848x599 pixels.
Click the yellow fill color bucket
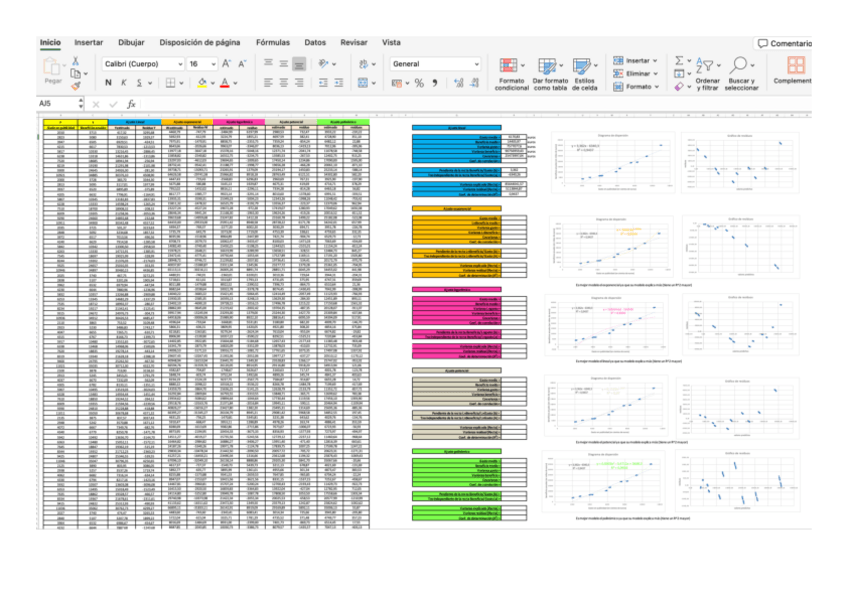coord(200,83)
